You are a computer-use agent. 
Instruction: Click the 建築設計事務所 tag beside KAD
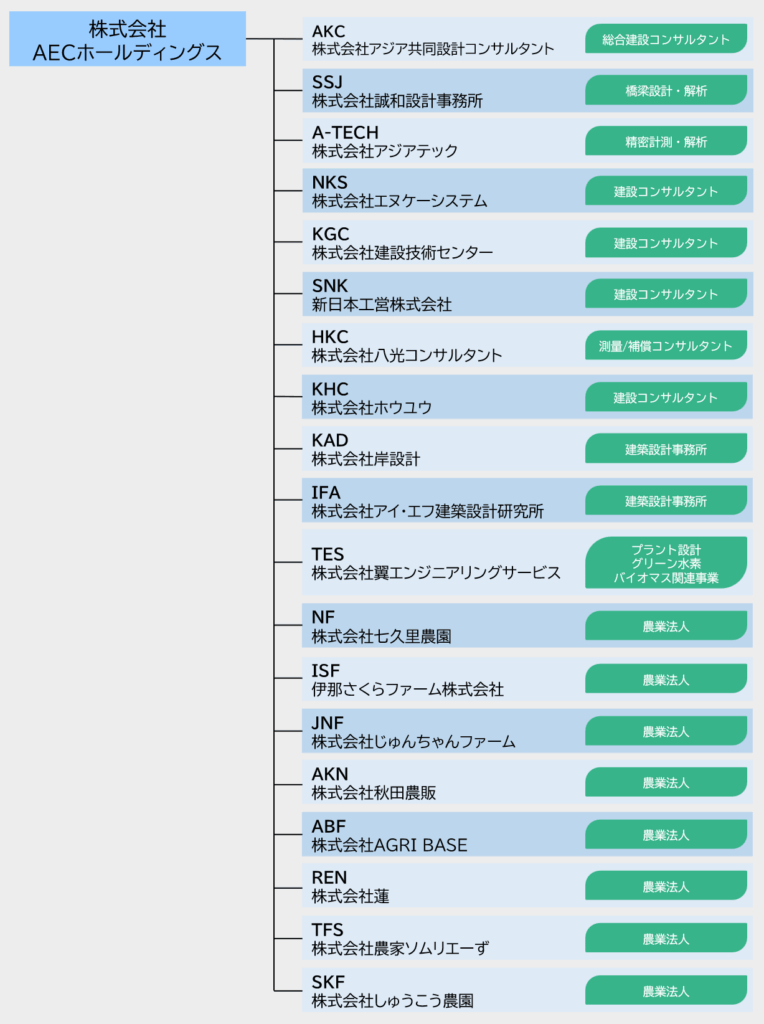click(666, 450)
